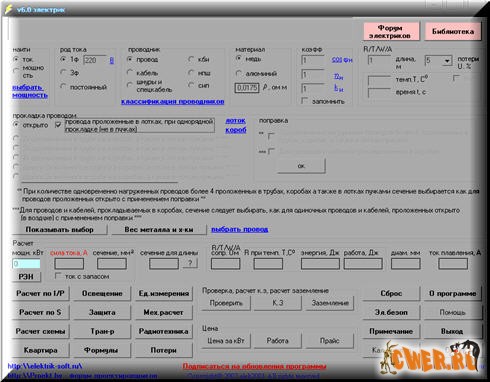Click the 'Формулы' button
490x382 pixels.
(x=102, y=350)
